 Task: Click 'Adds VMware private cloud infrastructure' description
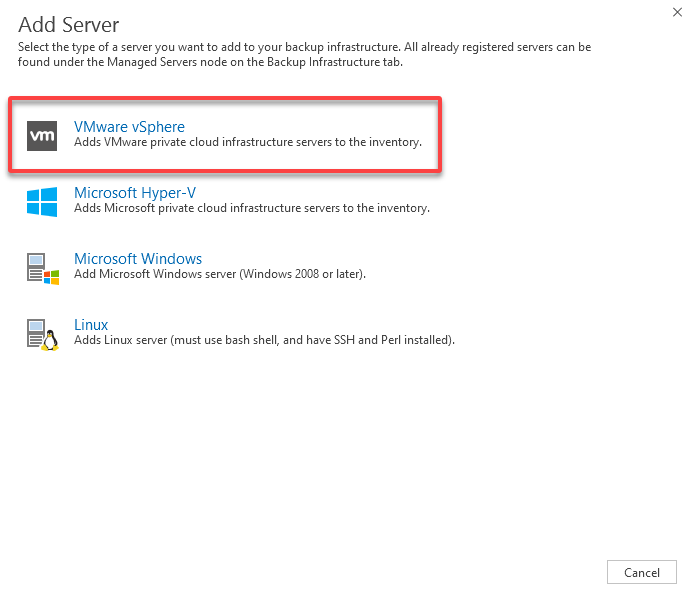(x=248, y=142)
